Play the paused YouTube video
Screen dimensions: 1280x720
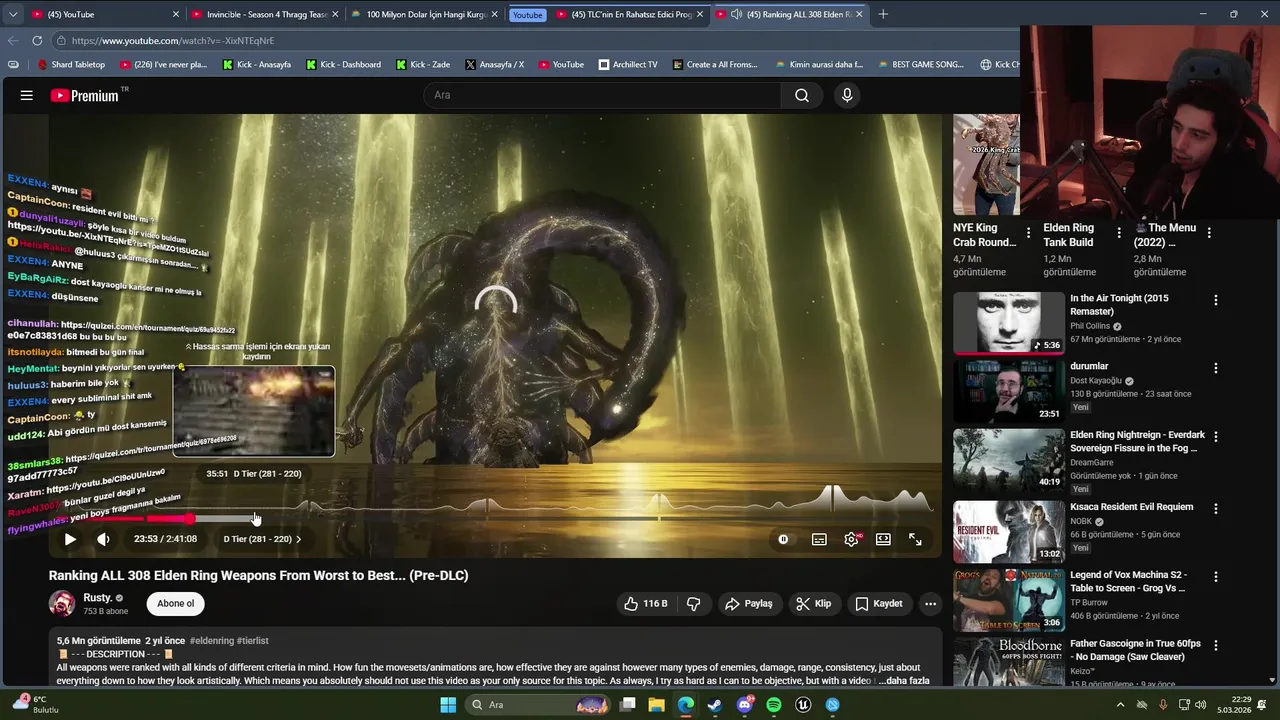(70, 539)
